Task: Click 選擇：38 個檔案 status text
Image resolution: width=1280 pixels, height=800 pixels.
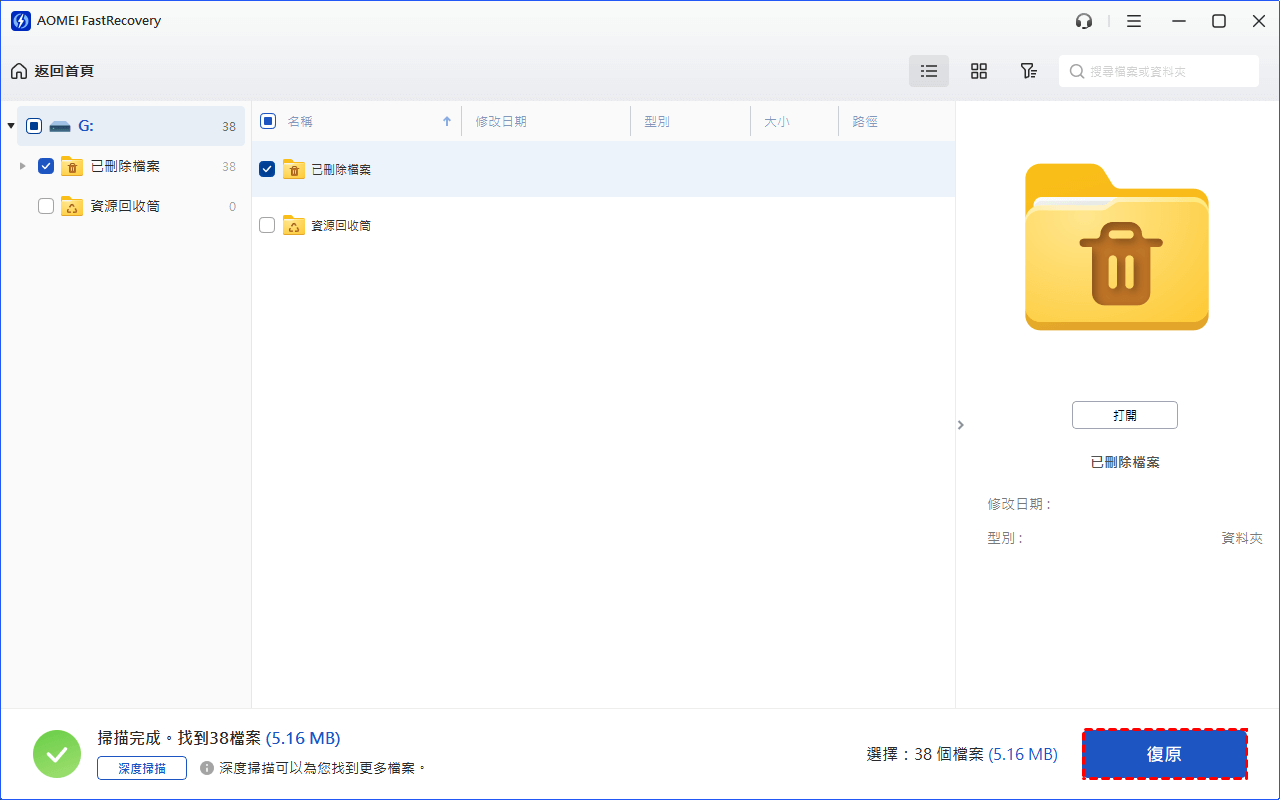Action: tap(925, 754)
